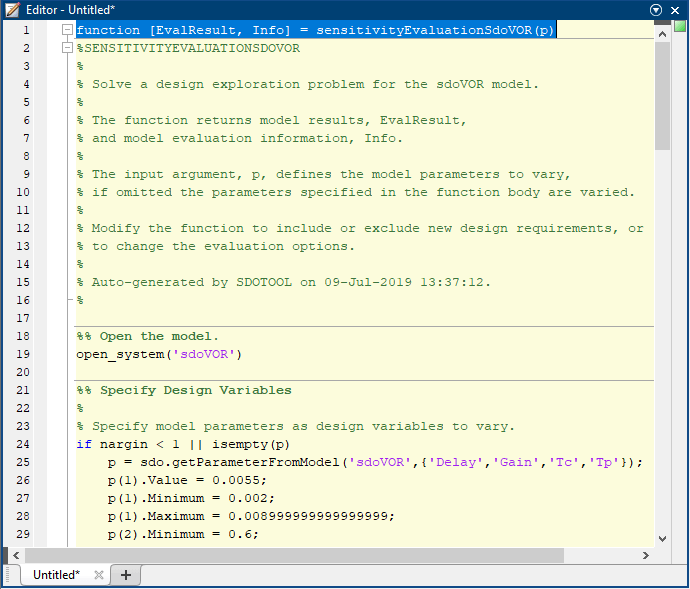The height and width of the screenshot is (589, 690).
Task: Click the panel drag grip beside Untitled* tab
Action: tap(6, 575)
